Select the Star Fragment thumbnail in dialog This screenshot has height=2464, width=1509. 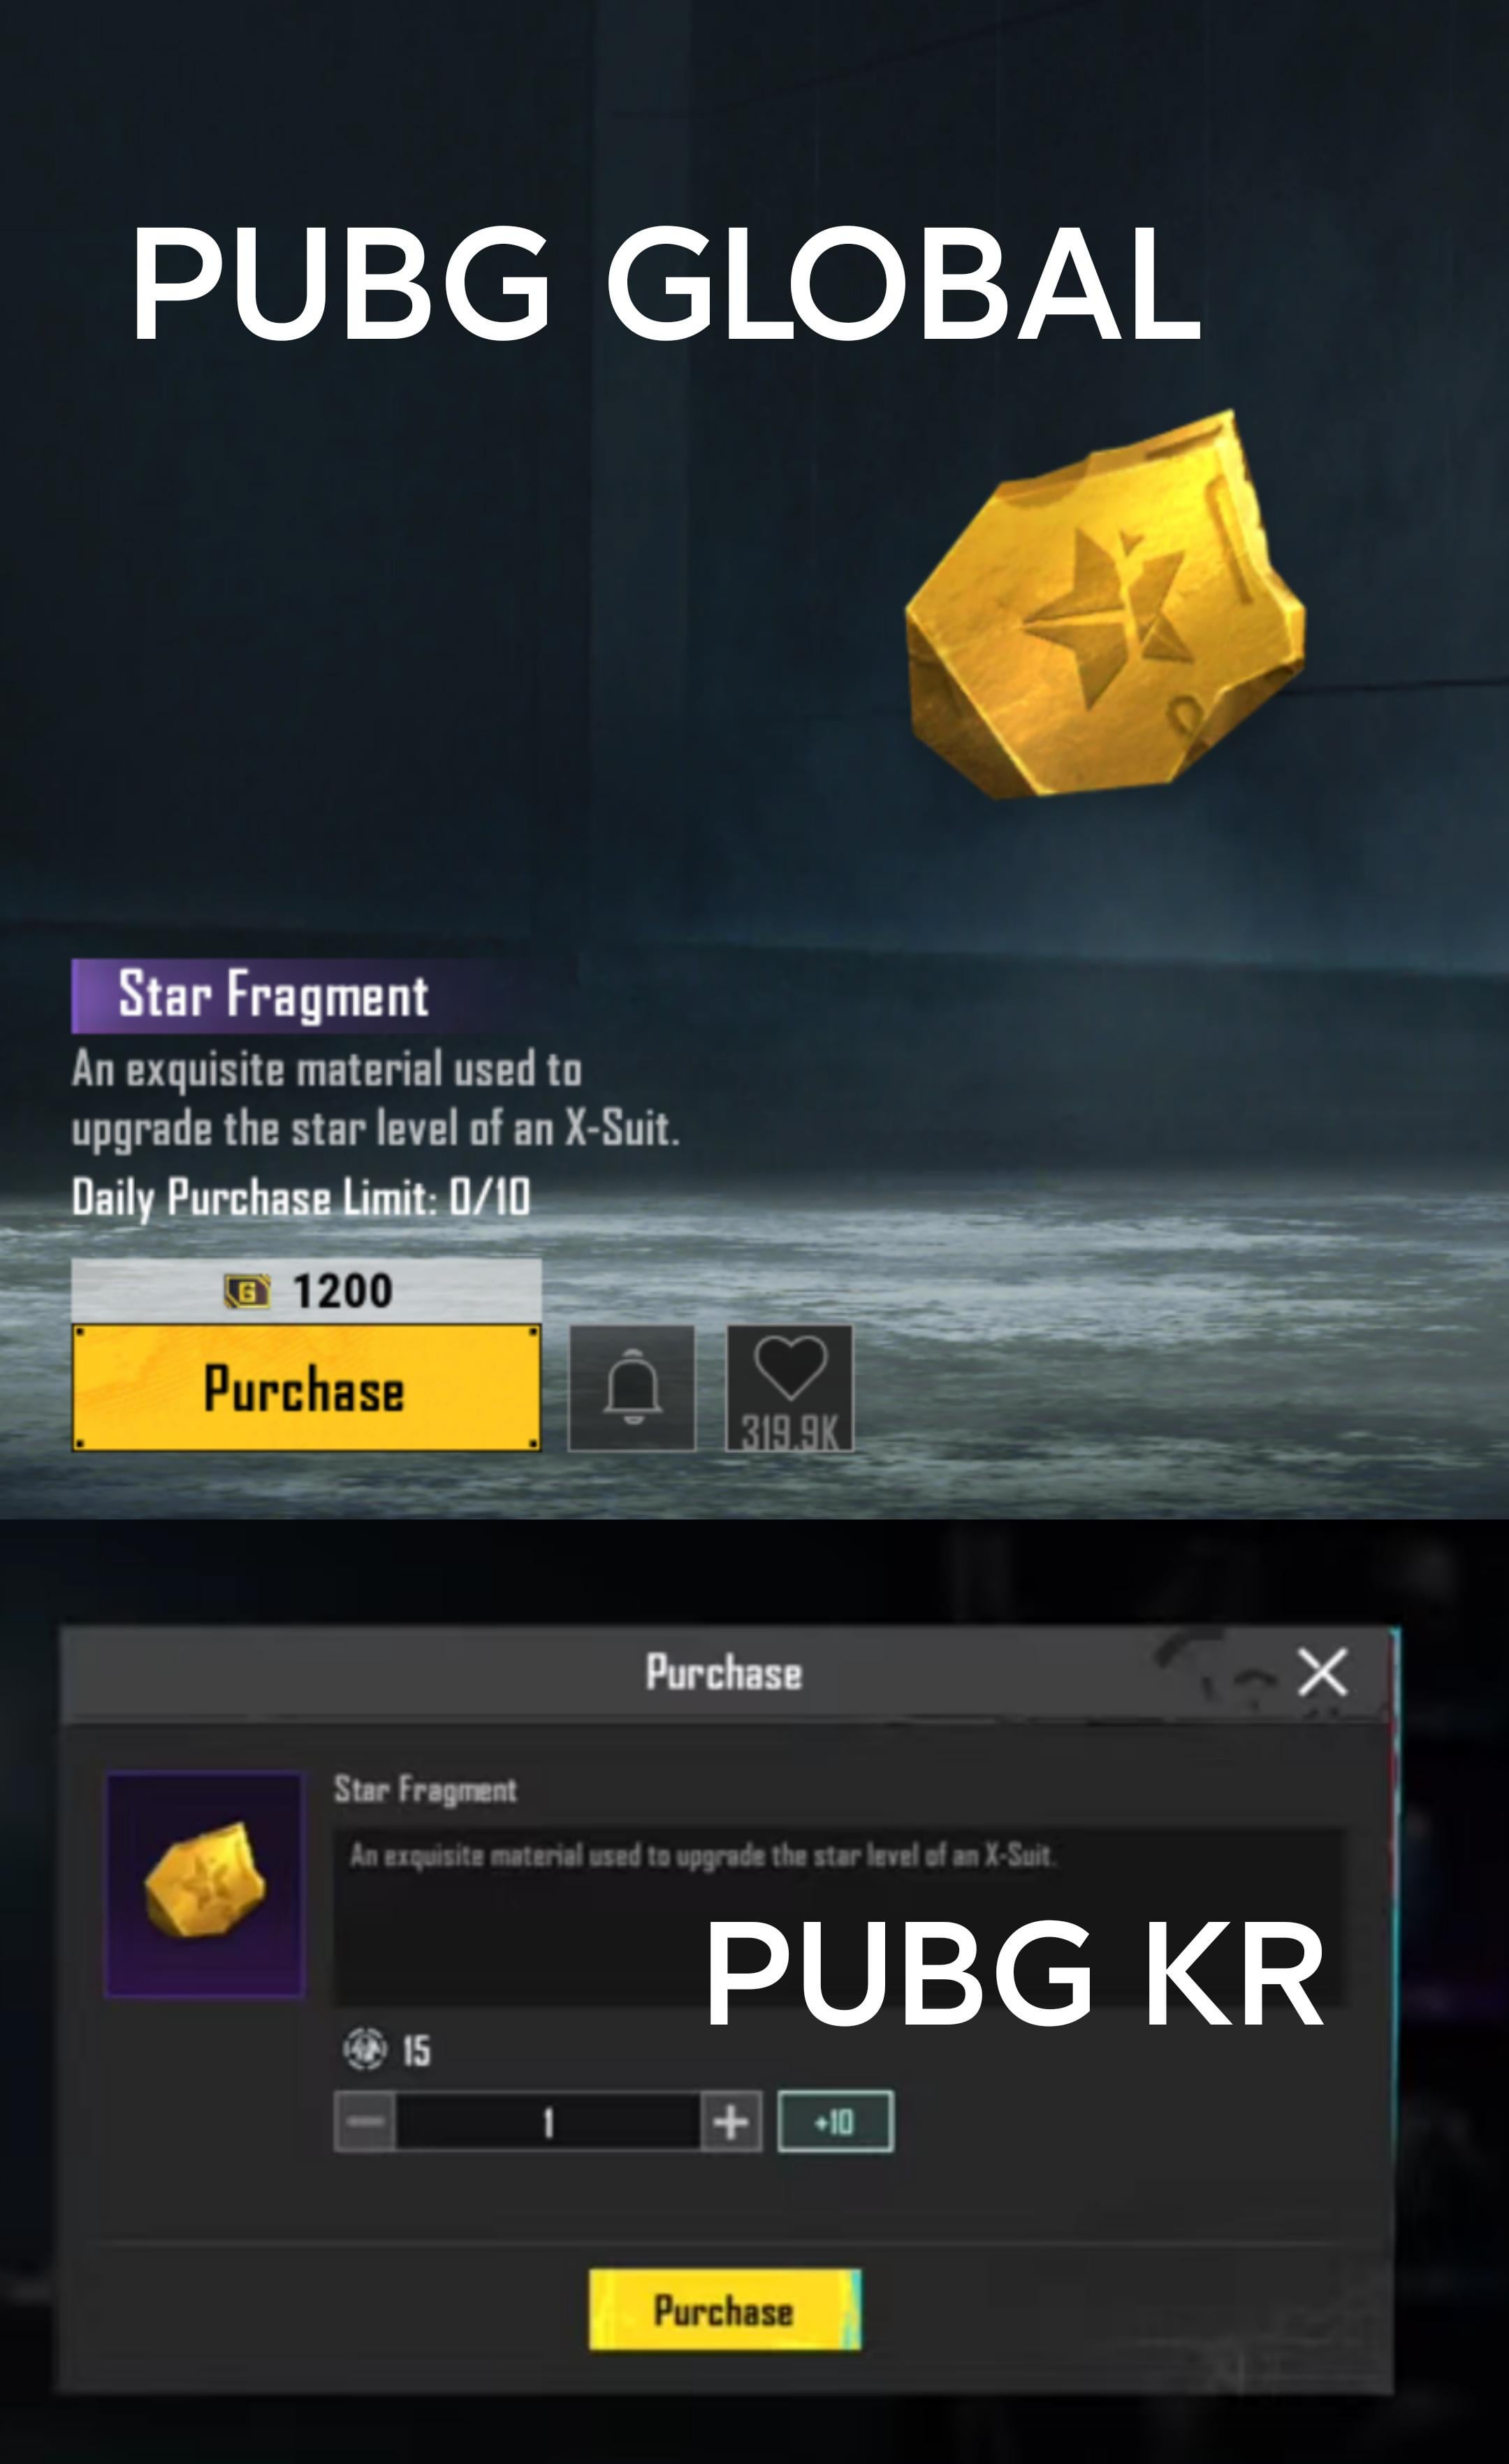point(205,1884)
